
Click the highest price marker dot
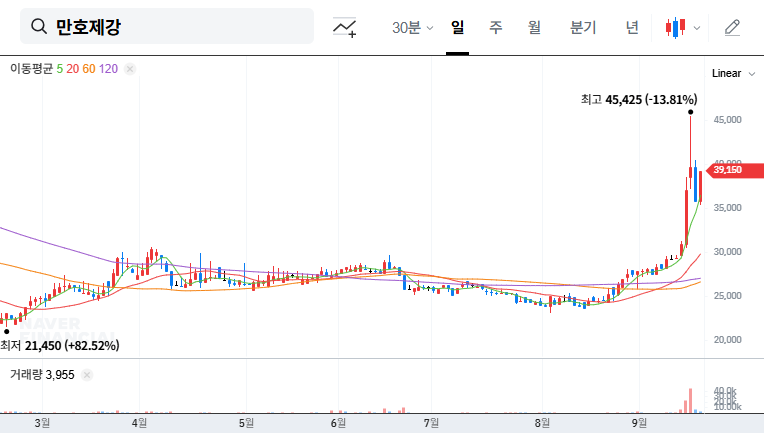[x=690, y=112]
